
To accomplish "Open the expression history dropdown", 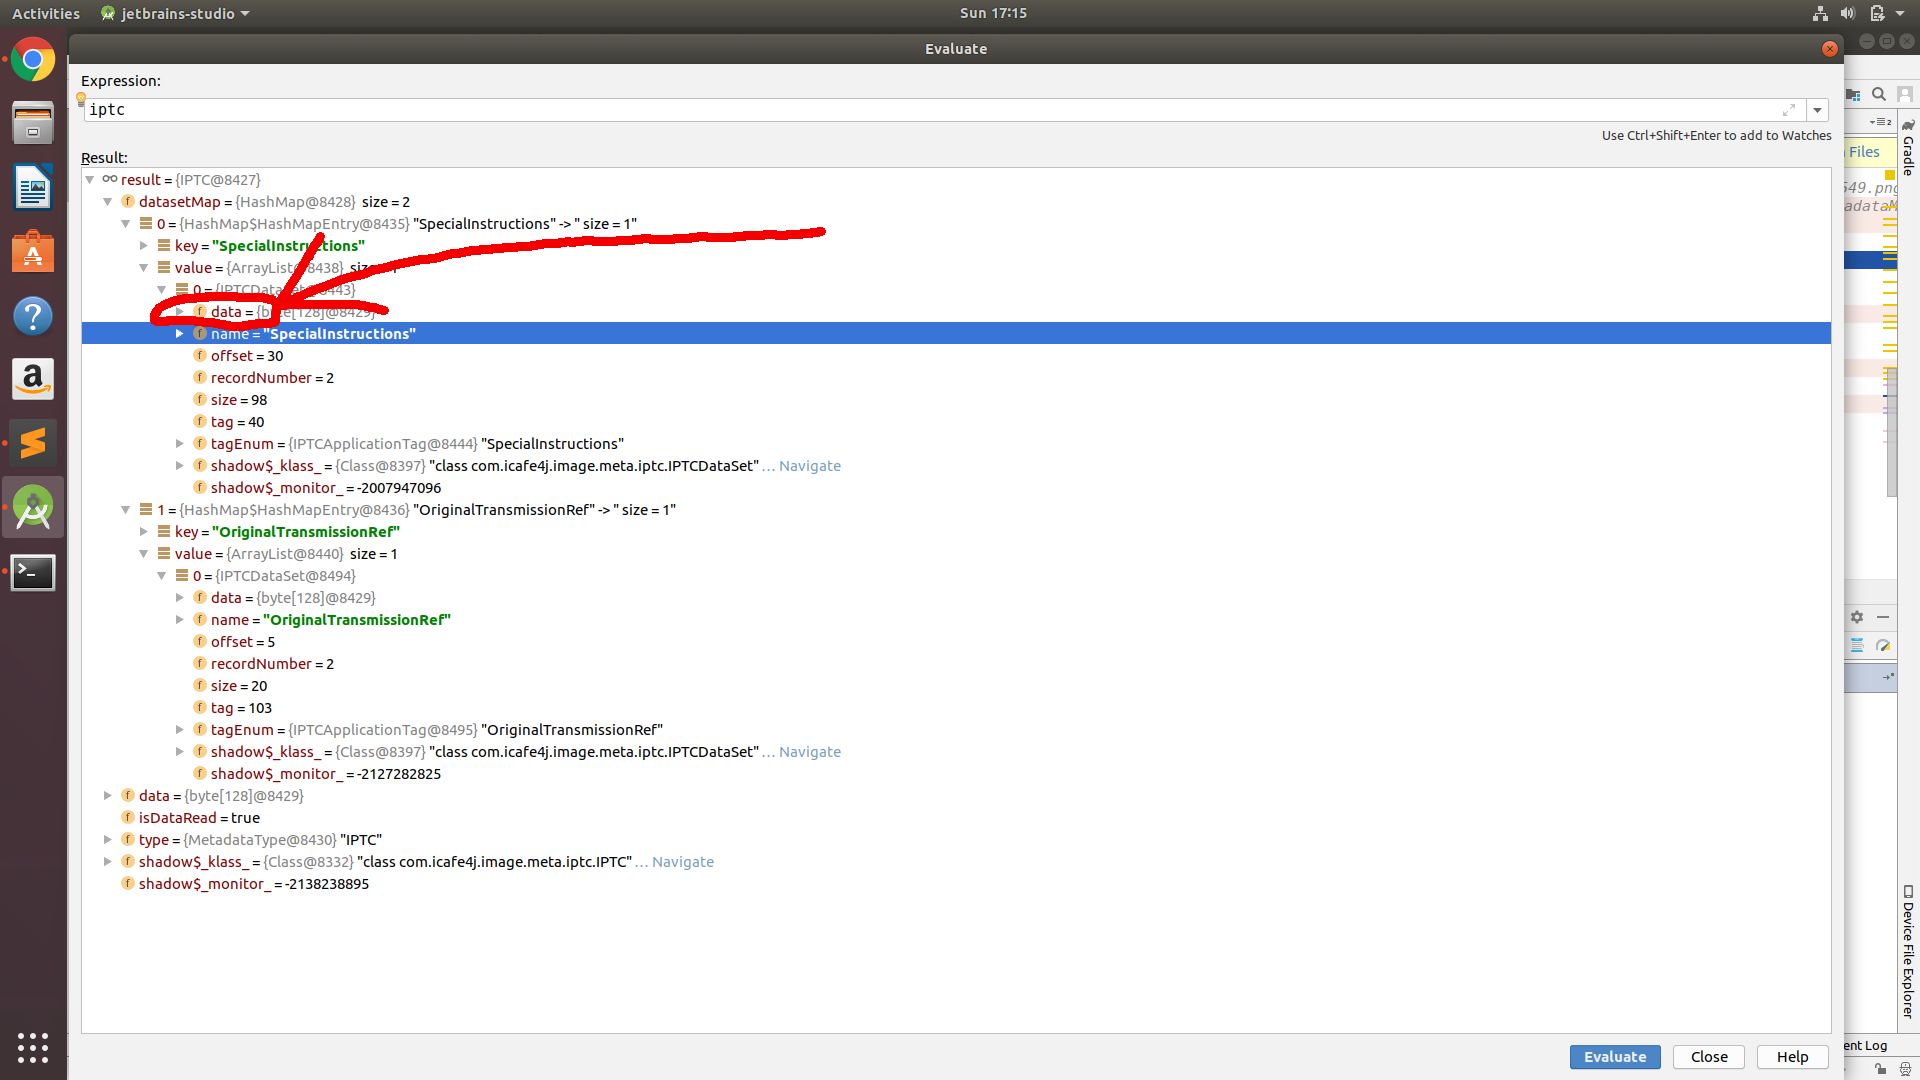I will click(1817, 110).
